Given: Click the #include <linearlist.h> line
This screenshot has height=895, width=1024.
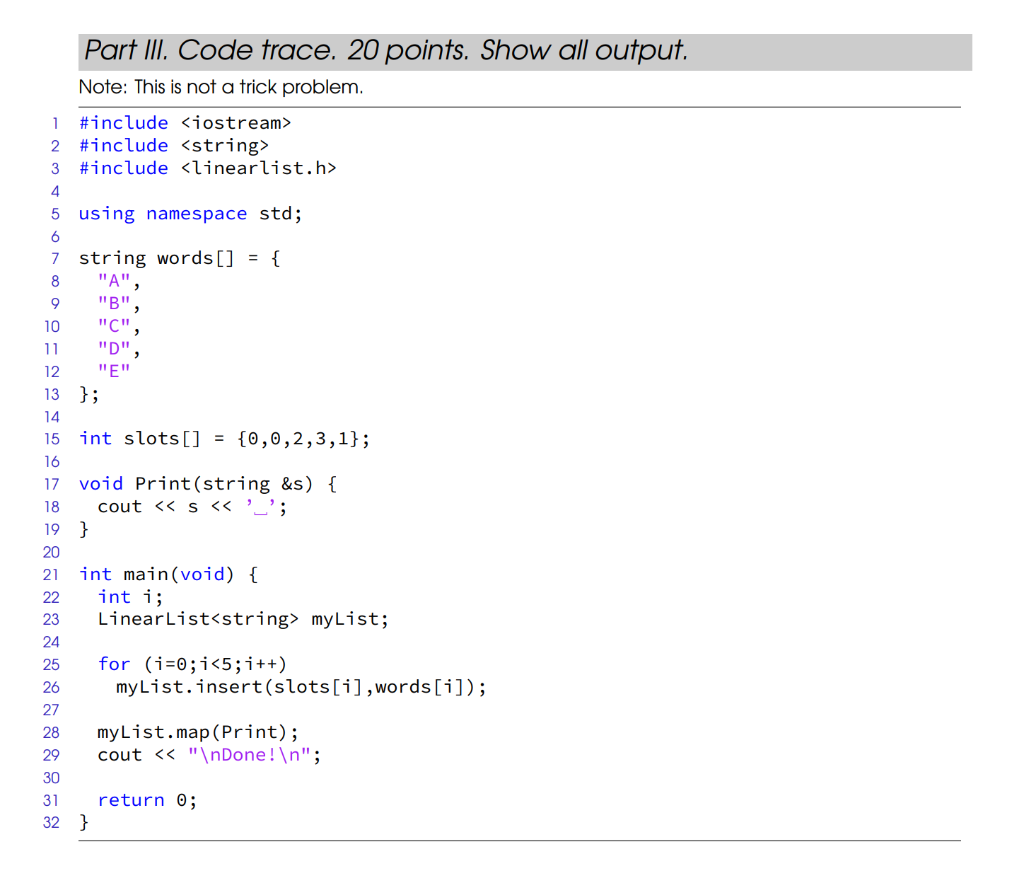Looking at the screenshot, I should pos(206,167).
